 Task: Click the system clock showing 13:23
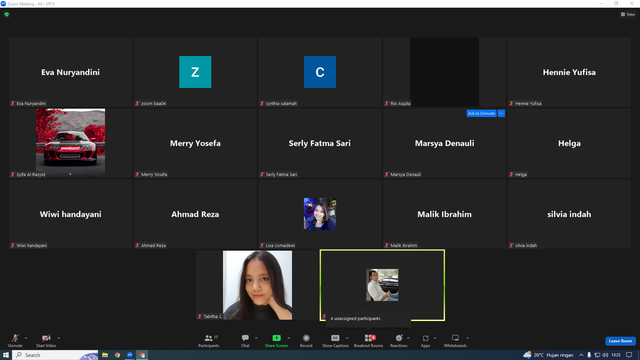(616, 355)
